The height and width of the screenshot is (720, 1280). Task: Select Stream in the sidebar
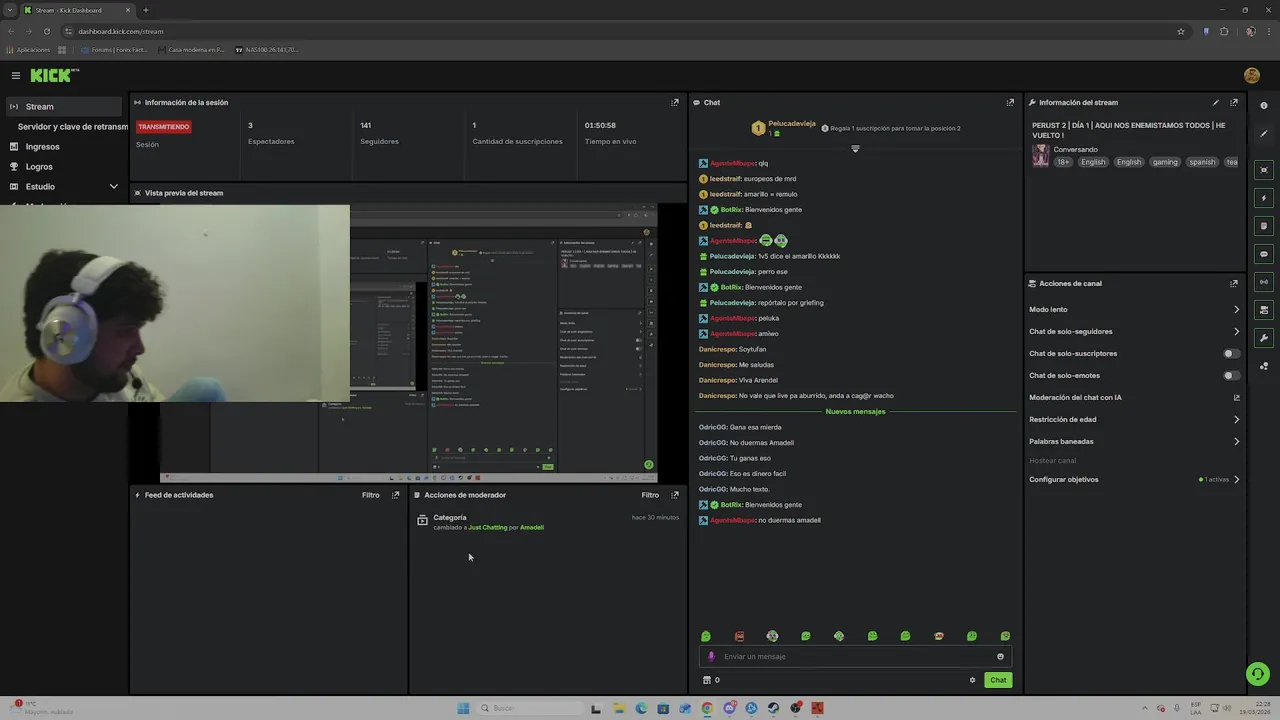[64, 106]
